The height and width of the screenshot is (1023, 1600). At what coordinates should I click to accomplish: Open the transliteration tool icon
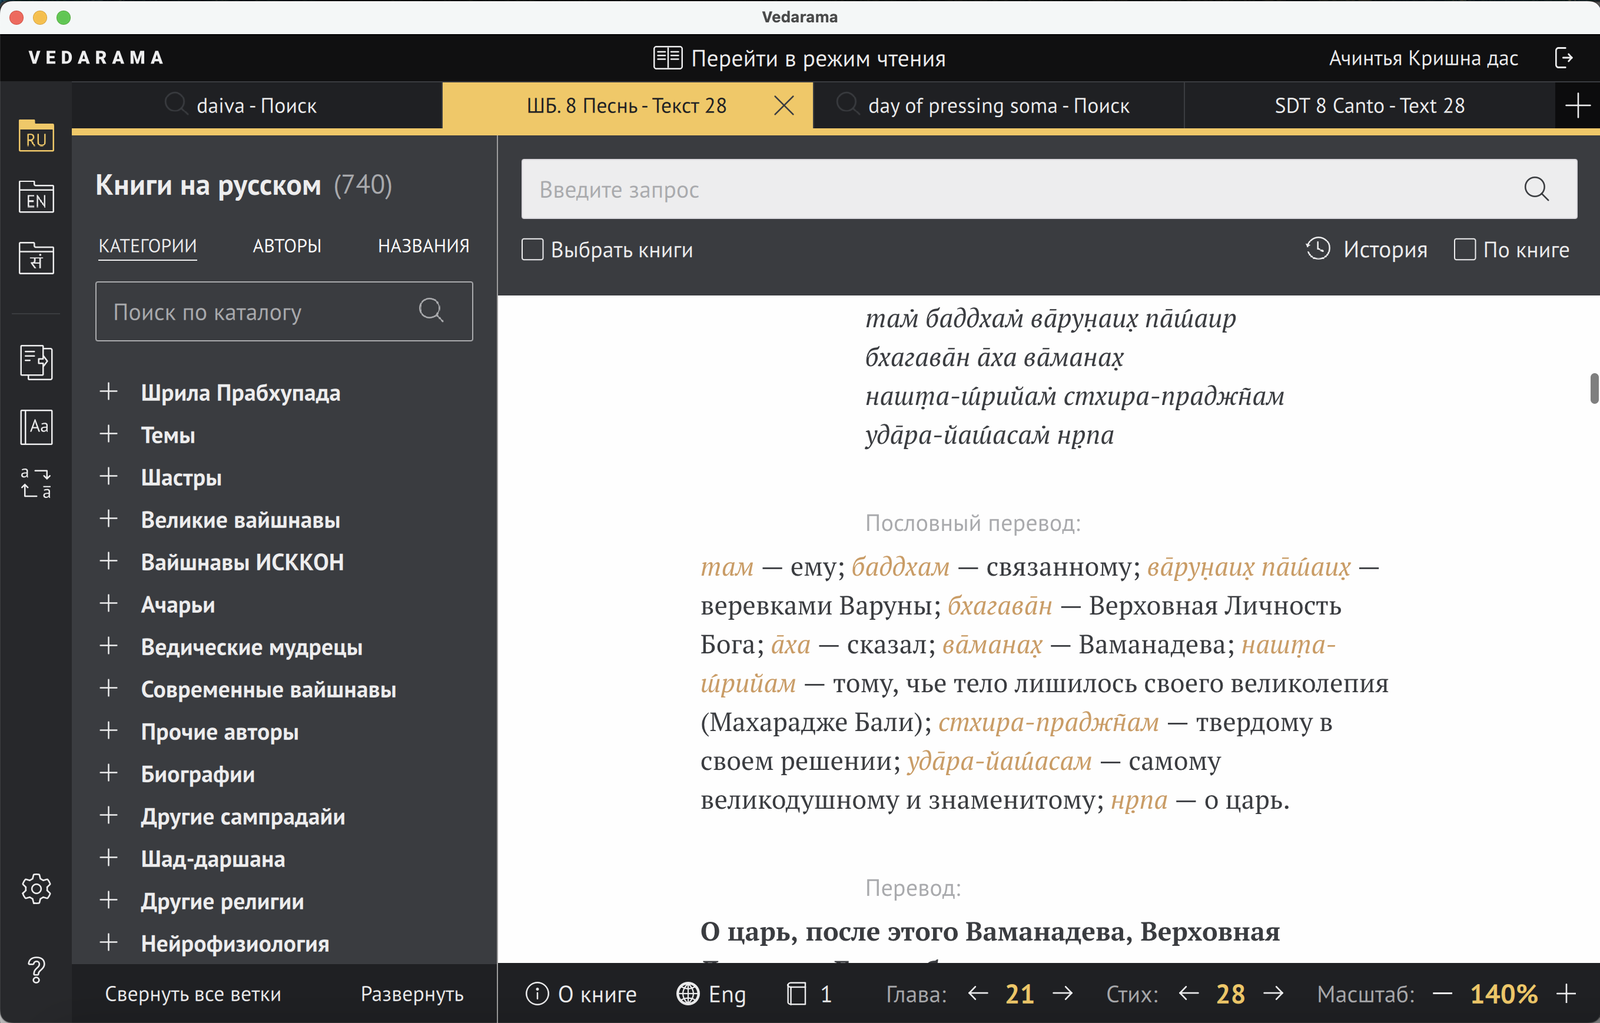(36, 483)
